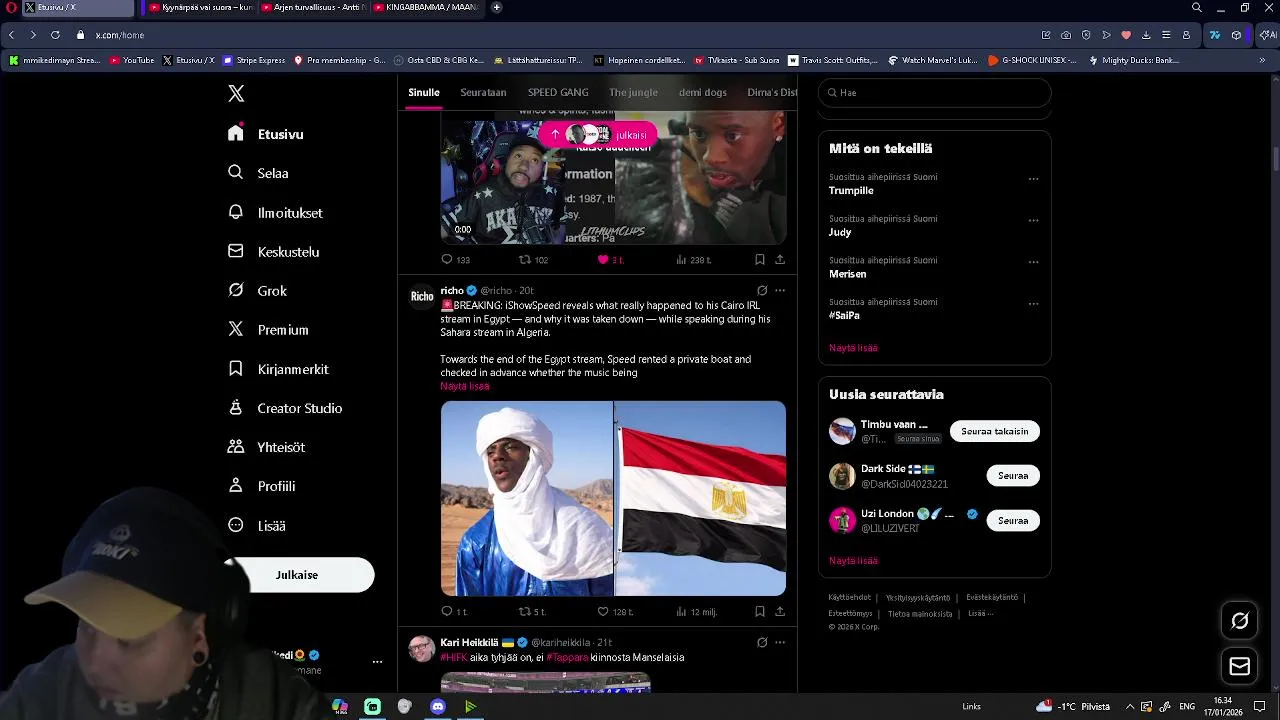Open weather widget -1°C Pilvistä
The width and height of the screenshot is (1280, 720).
[x=1073, y=707]
